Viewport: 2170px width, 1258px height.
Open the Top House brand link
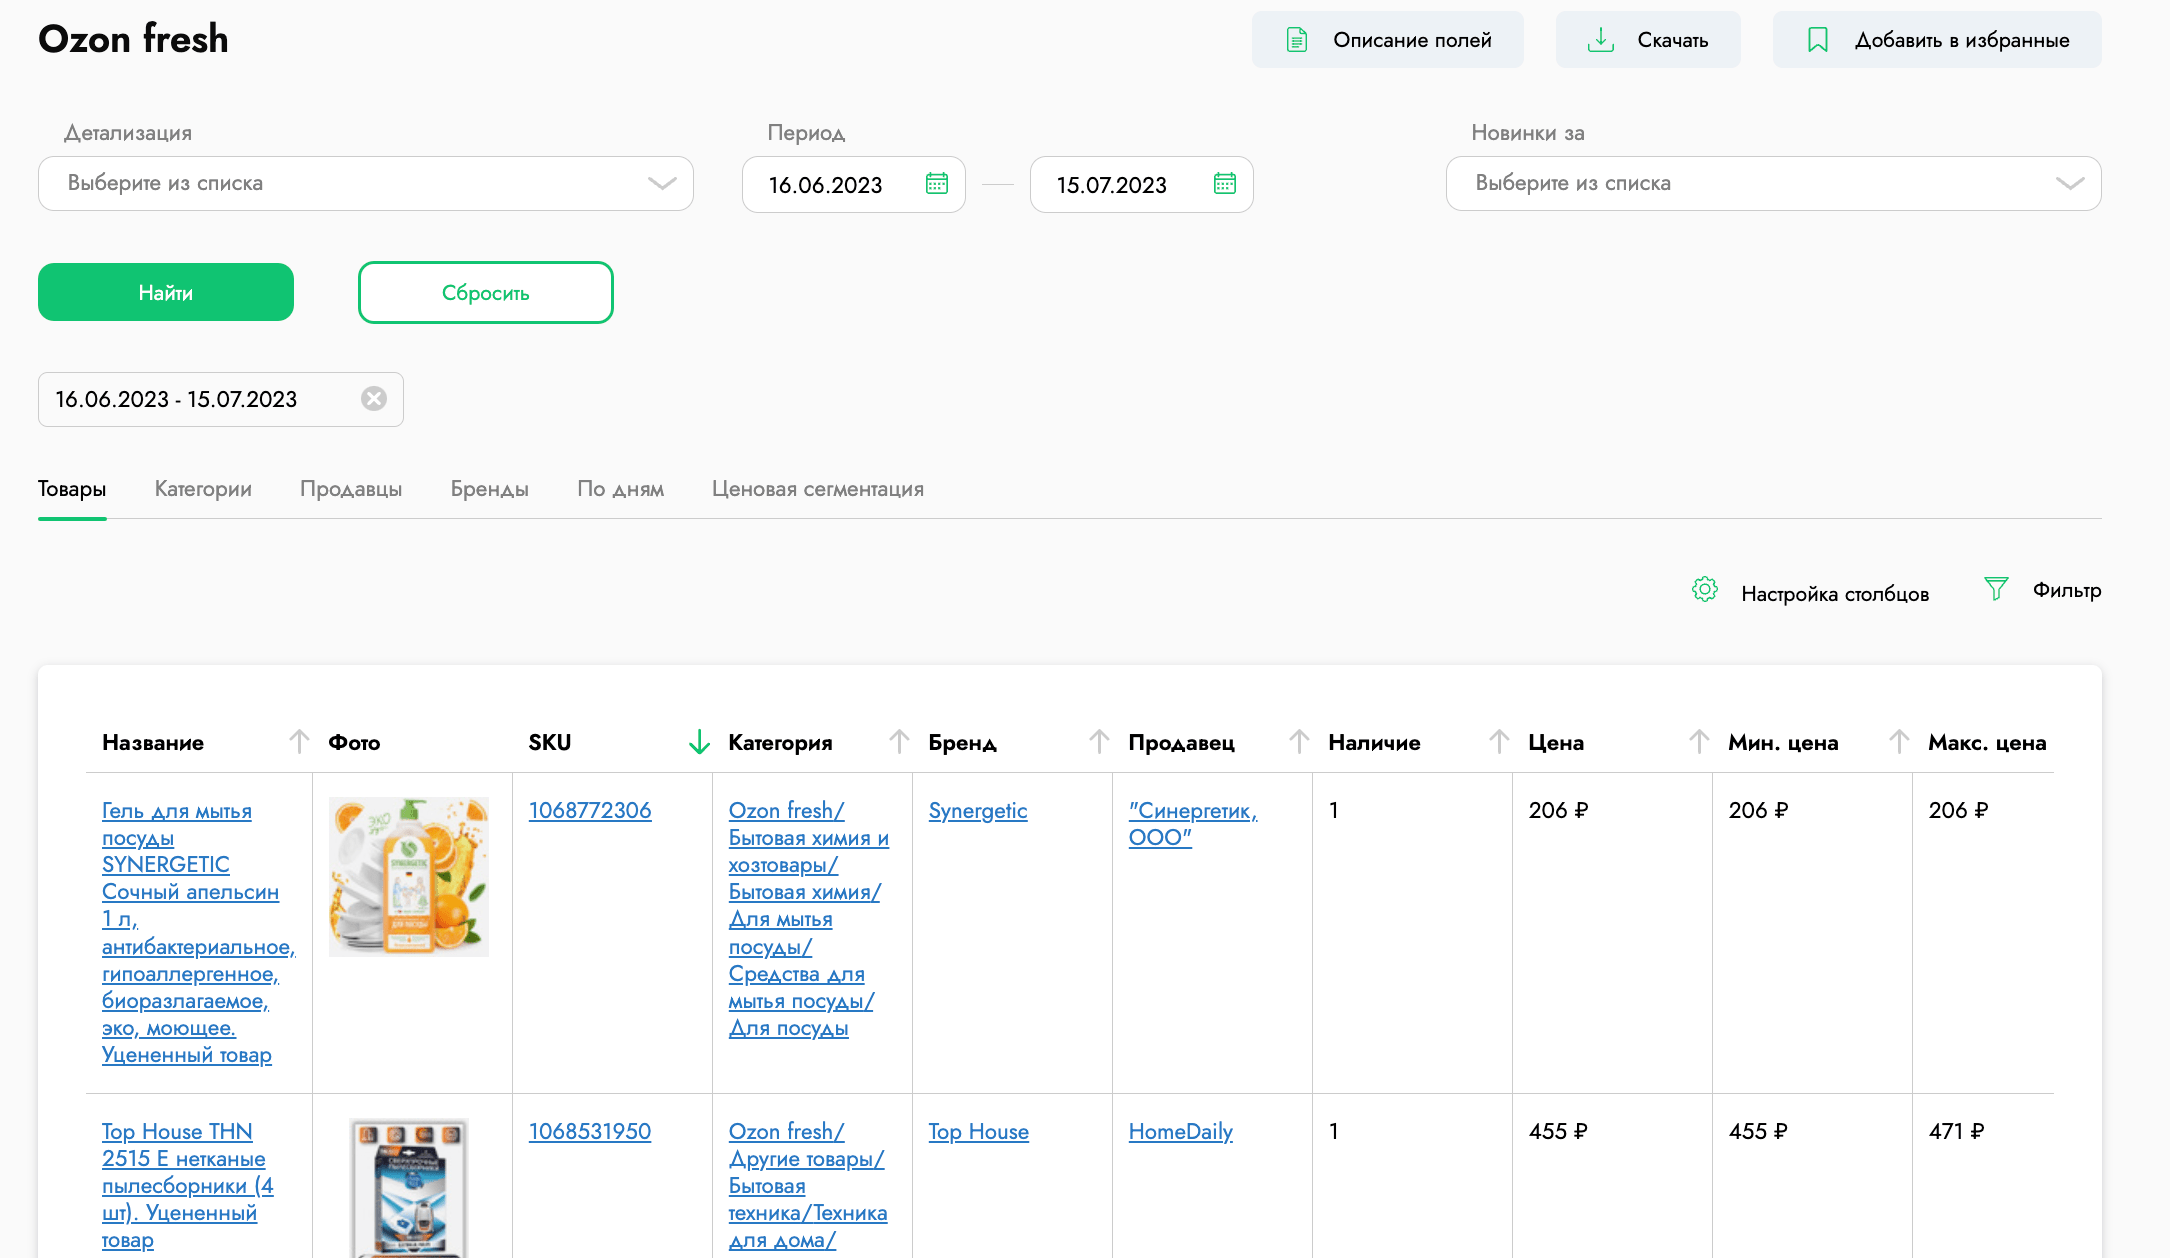tap(979, 1131)
